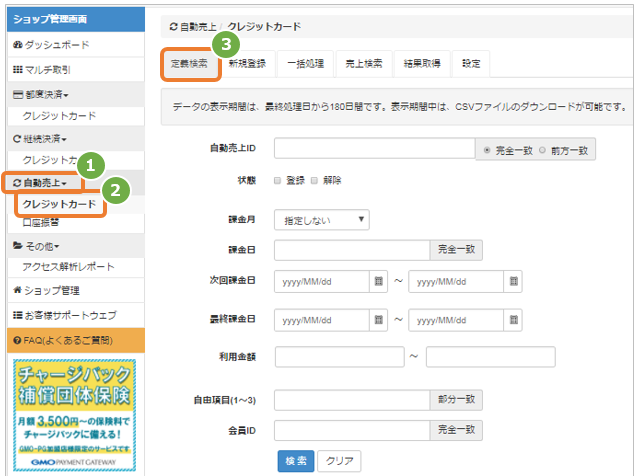Open calendar picker for 次回課金日 start date

coord(378,281)
